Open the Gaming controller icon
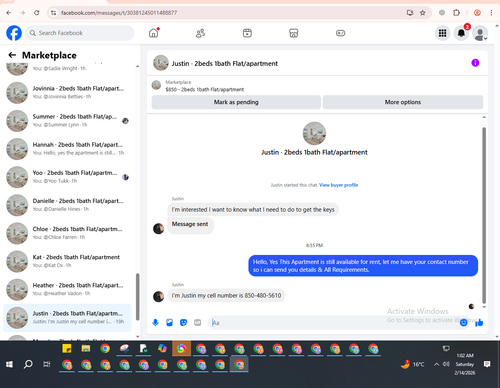 [x=340, y=33]
